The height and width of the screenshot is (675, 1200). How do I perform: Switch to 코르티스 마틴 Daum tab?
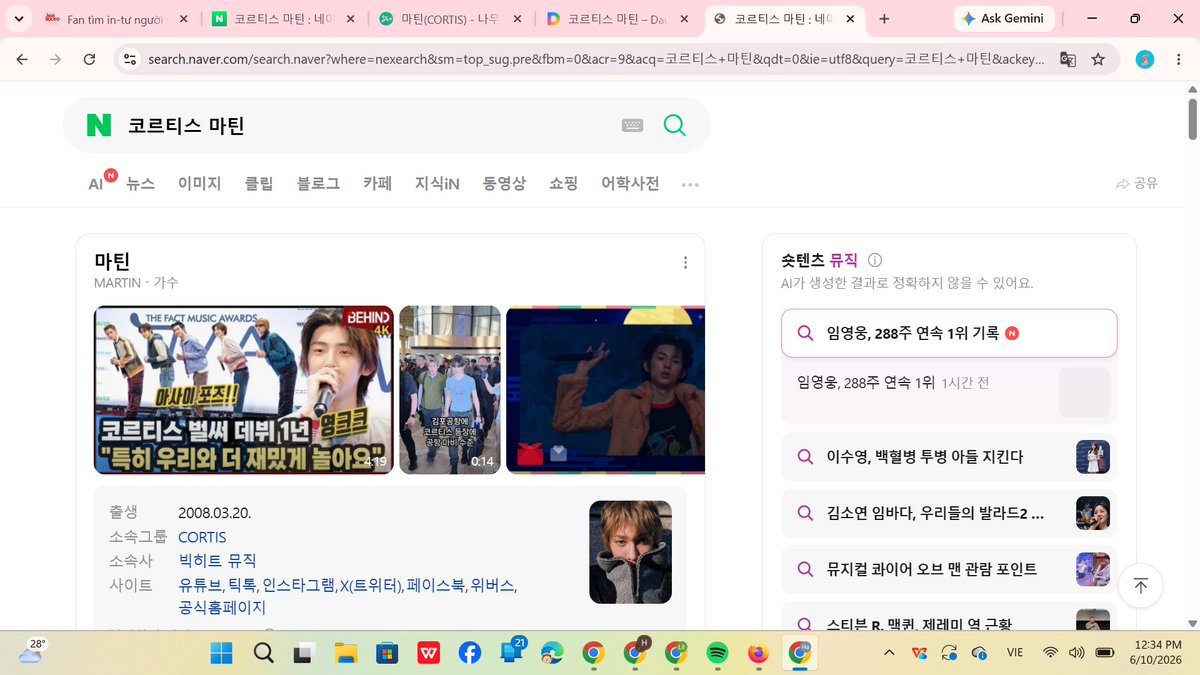pos(617,19)
